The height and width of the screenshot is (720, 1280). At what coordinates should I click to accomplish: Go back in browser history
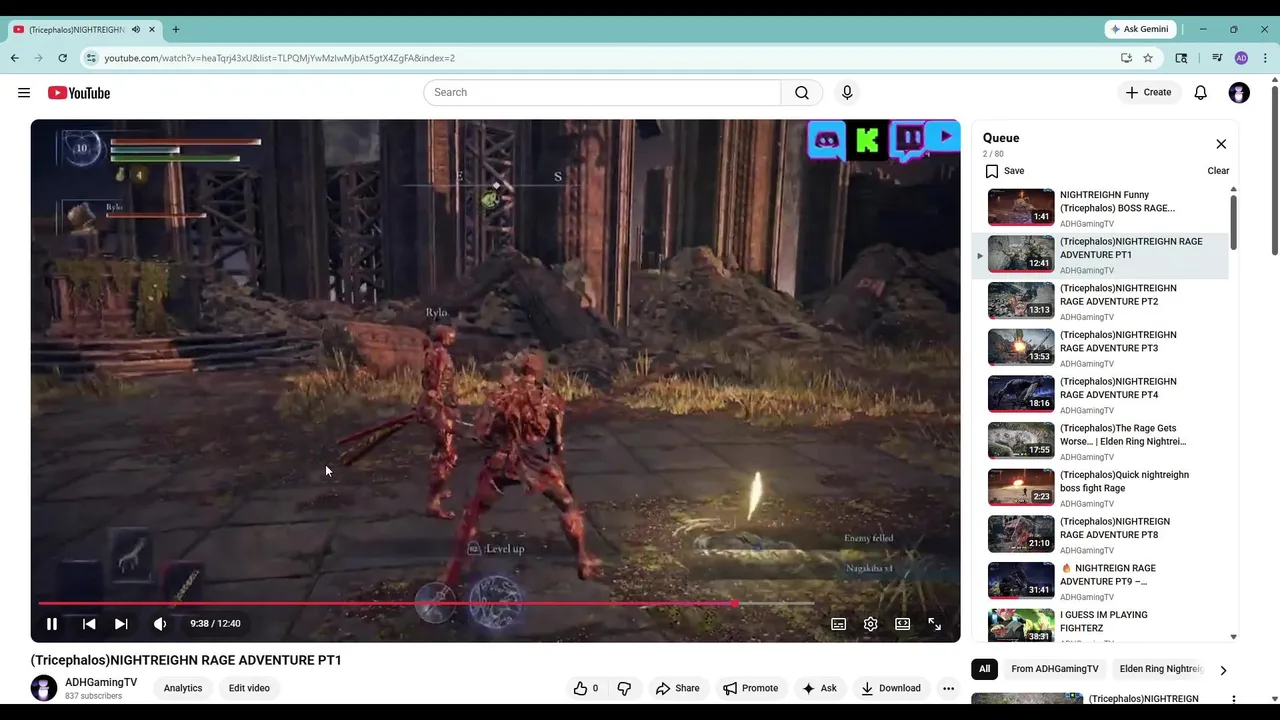pos(15,58)
